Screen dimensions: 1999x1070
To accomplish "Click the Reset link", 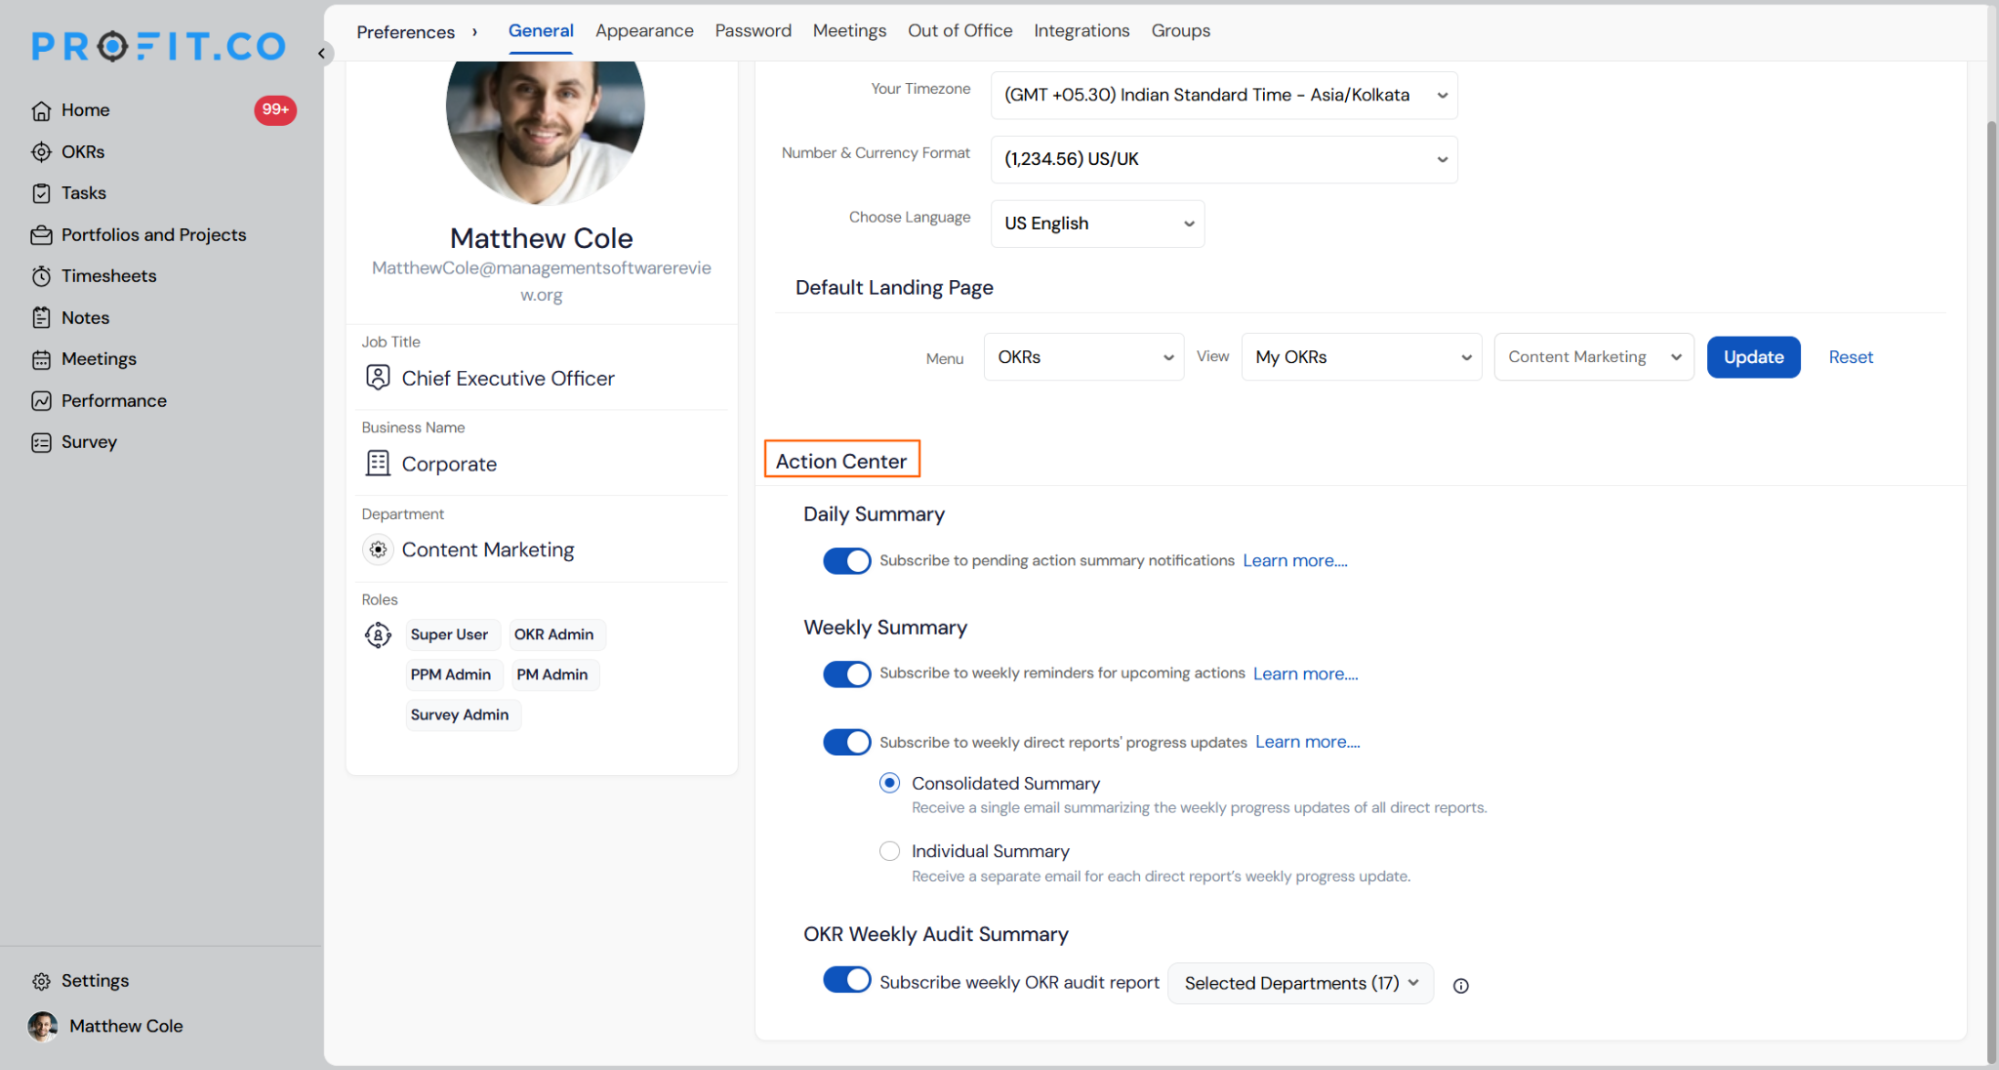I will 1850,357.
